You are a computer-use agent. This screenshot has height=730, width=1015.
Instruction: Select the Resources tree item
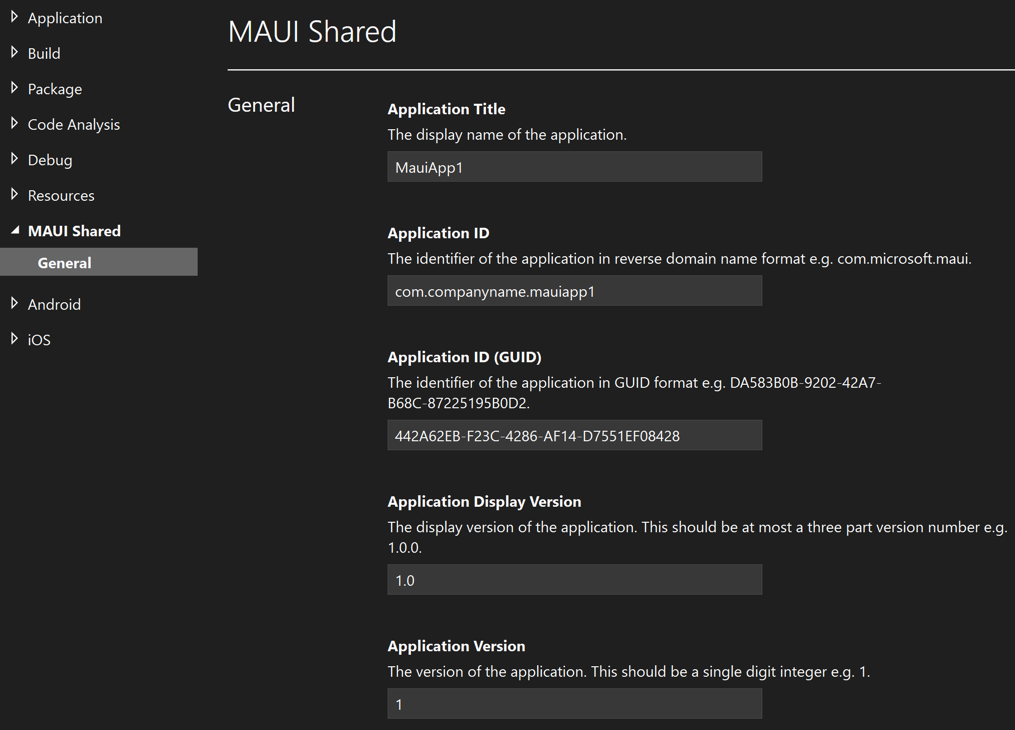coord(58,195)
